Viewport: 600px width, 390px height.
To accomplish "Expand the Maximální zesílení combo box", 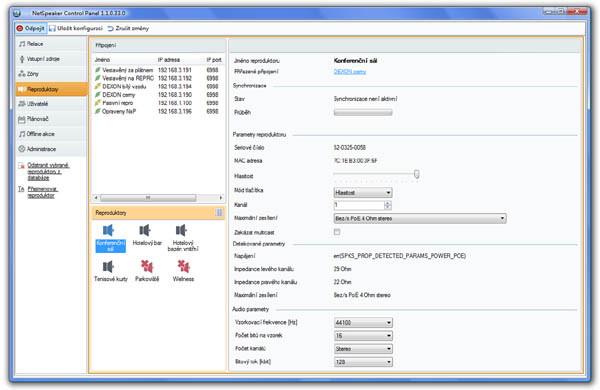I will pyautogui.click(x=420, y=219).
